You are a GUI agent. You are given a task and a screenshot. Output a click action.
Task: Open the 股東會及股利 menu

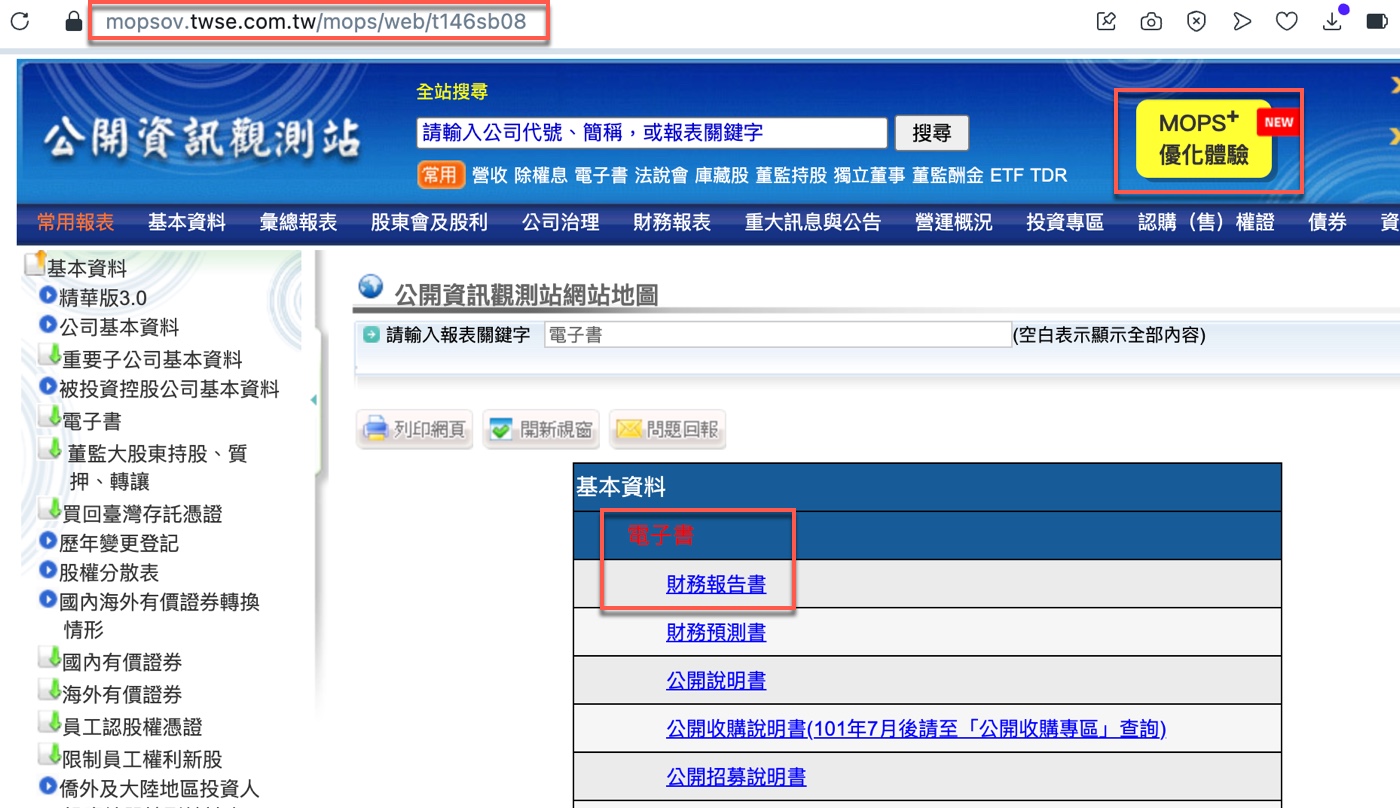point(429,222)
